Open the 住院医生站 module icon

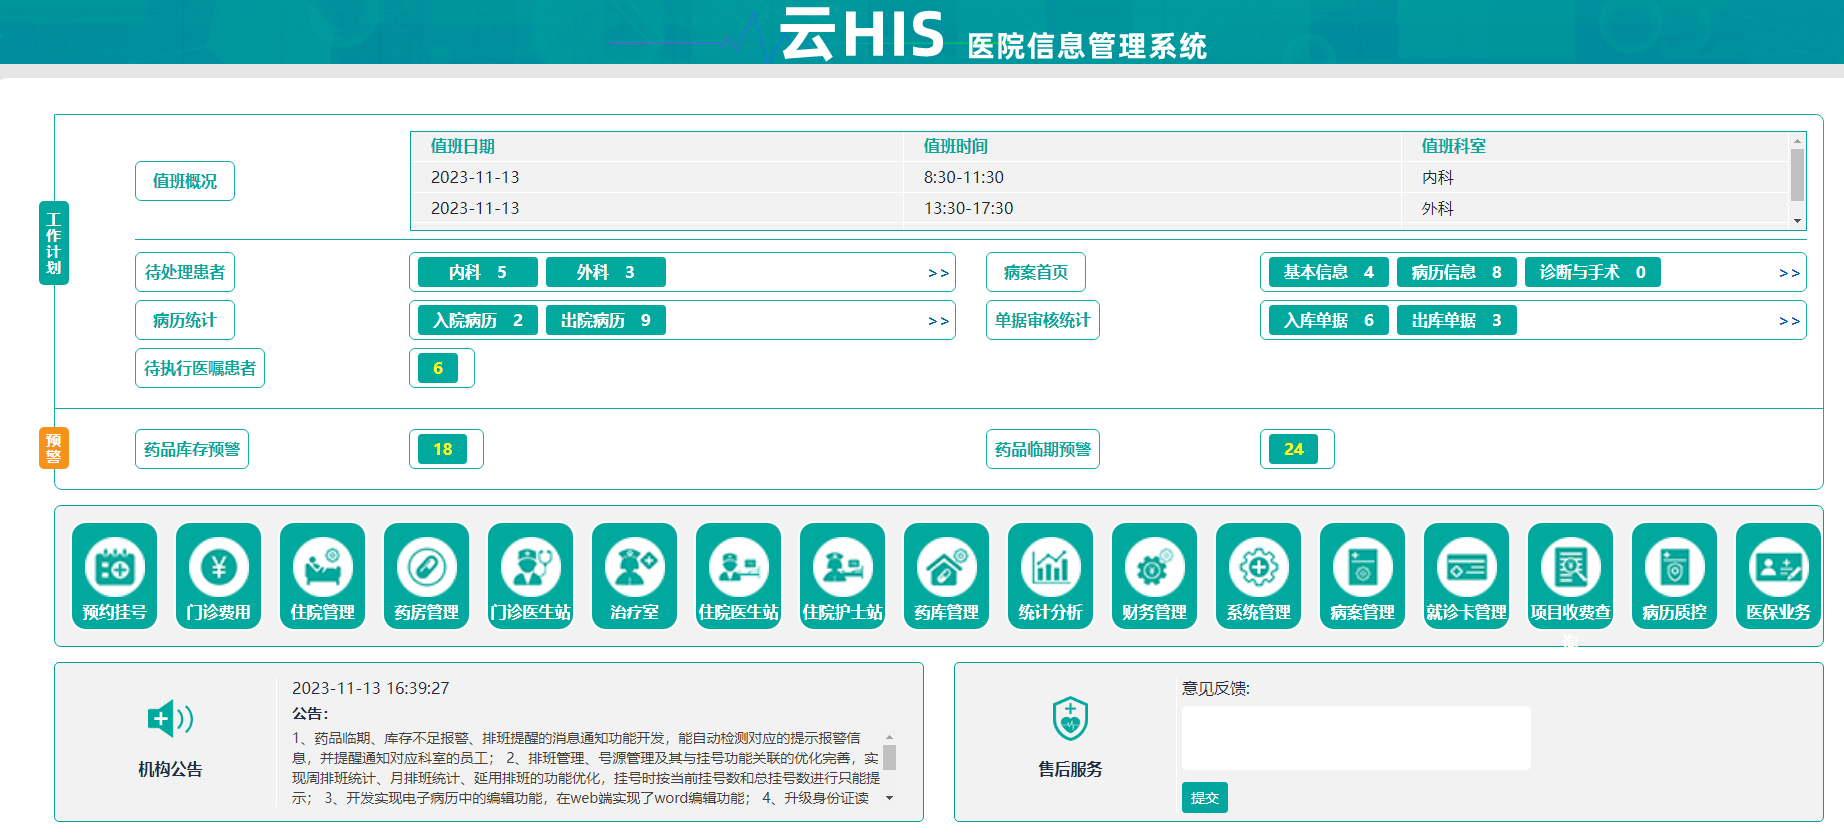point(739,576)
